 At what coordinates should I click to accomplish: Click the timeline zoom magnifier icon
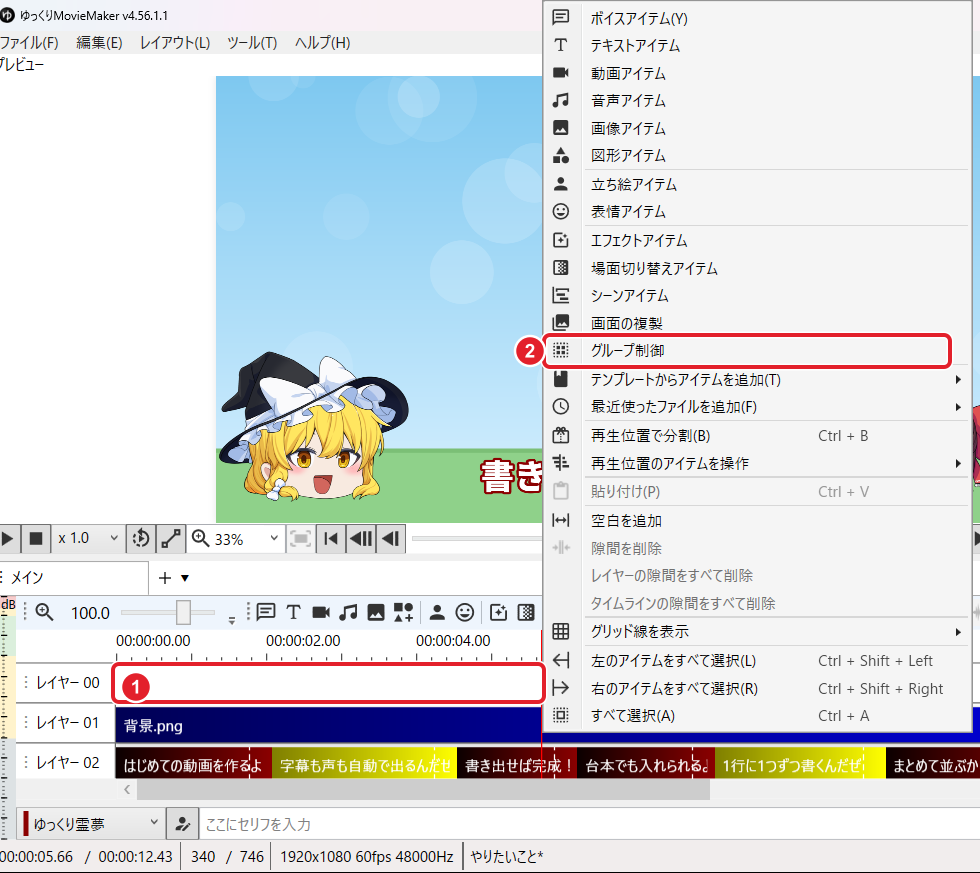pos(44,612)
